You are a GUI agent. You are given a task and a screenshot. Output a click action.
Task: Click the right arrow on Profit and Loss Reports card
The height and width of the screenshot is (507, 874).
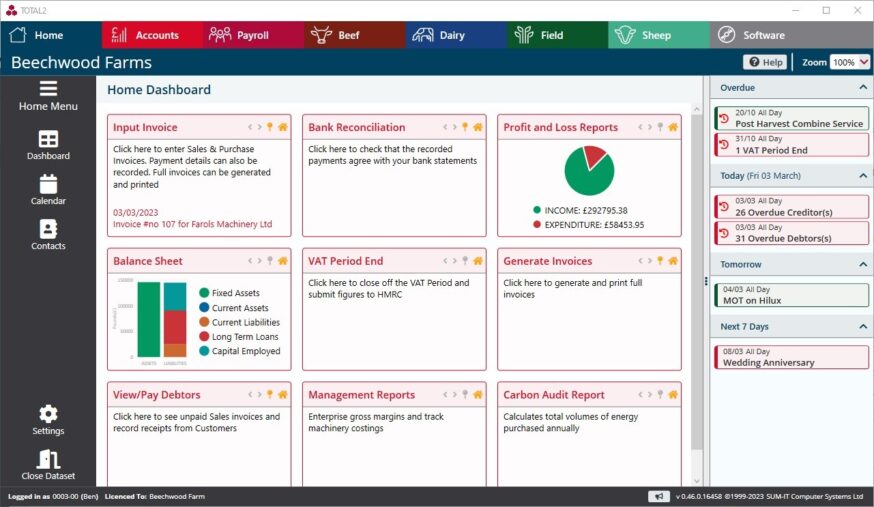pyautogui.click(x=649, y=128)
